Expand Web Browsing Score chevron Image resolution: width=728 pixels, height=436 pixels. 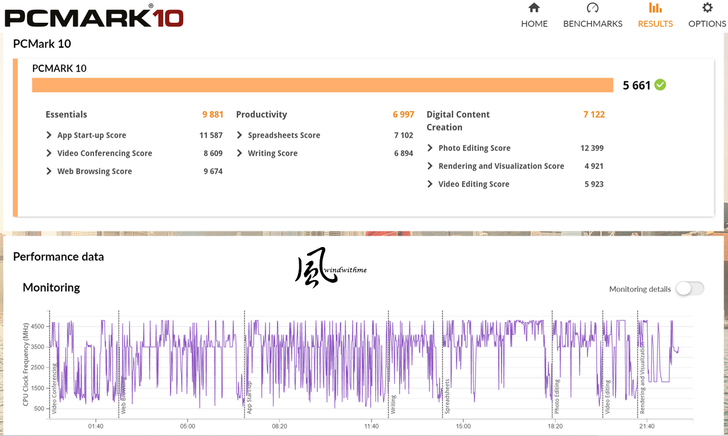(x=49, y=171)
